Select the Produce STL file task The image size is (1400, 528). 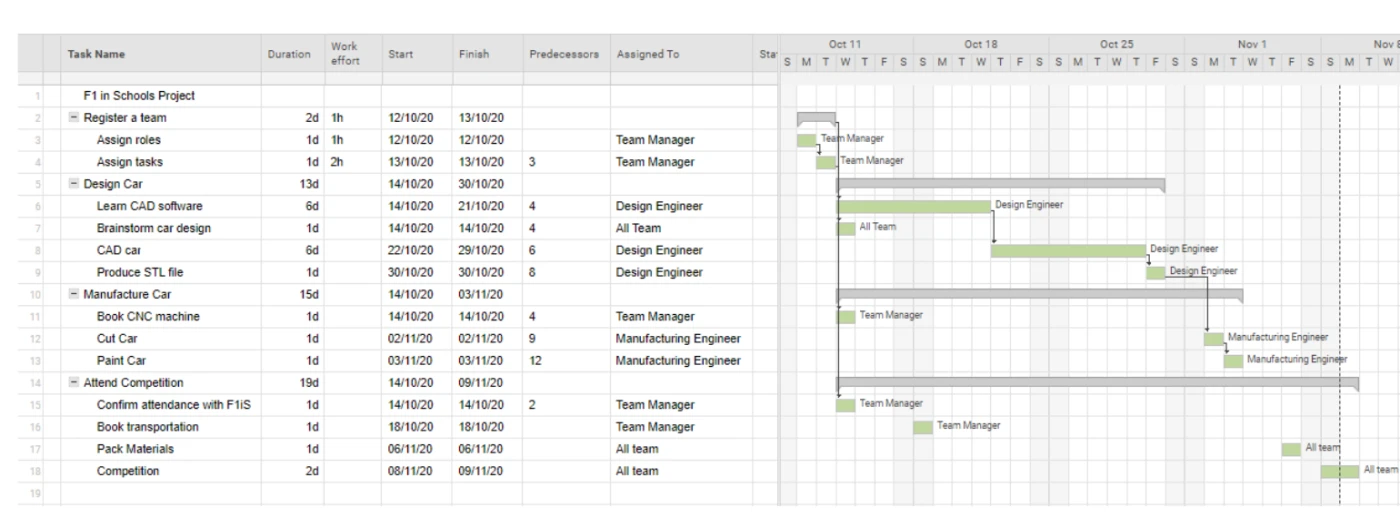[140, 272]
